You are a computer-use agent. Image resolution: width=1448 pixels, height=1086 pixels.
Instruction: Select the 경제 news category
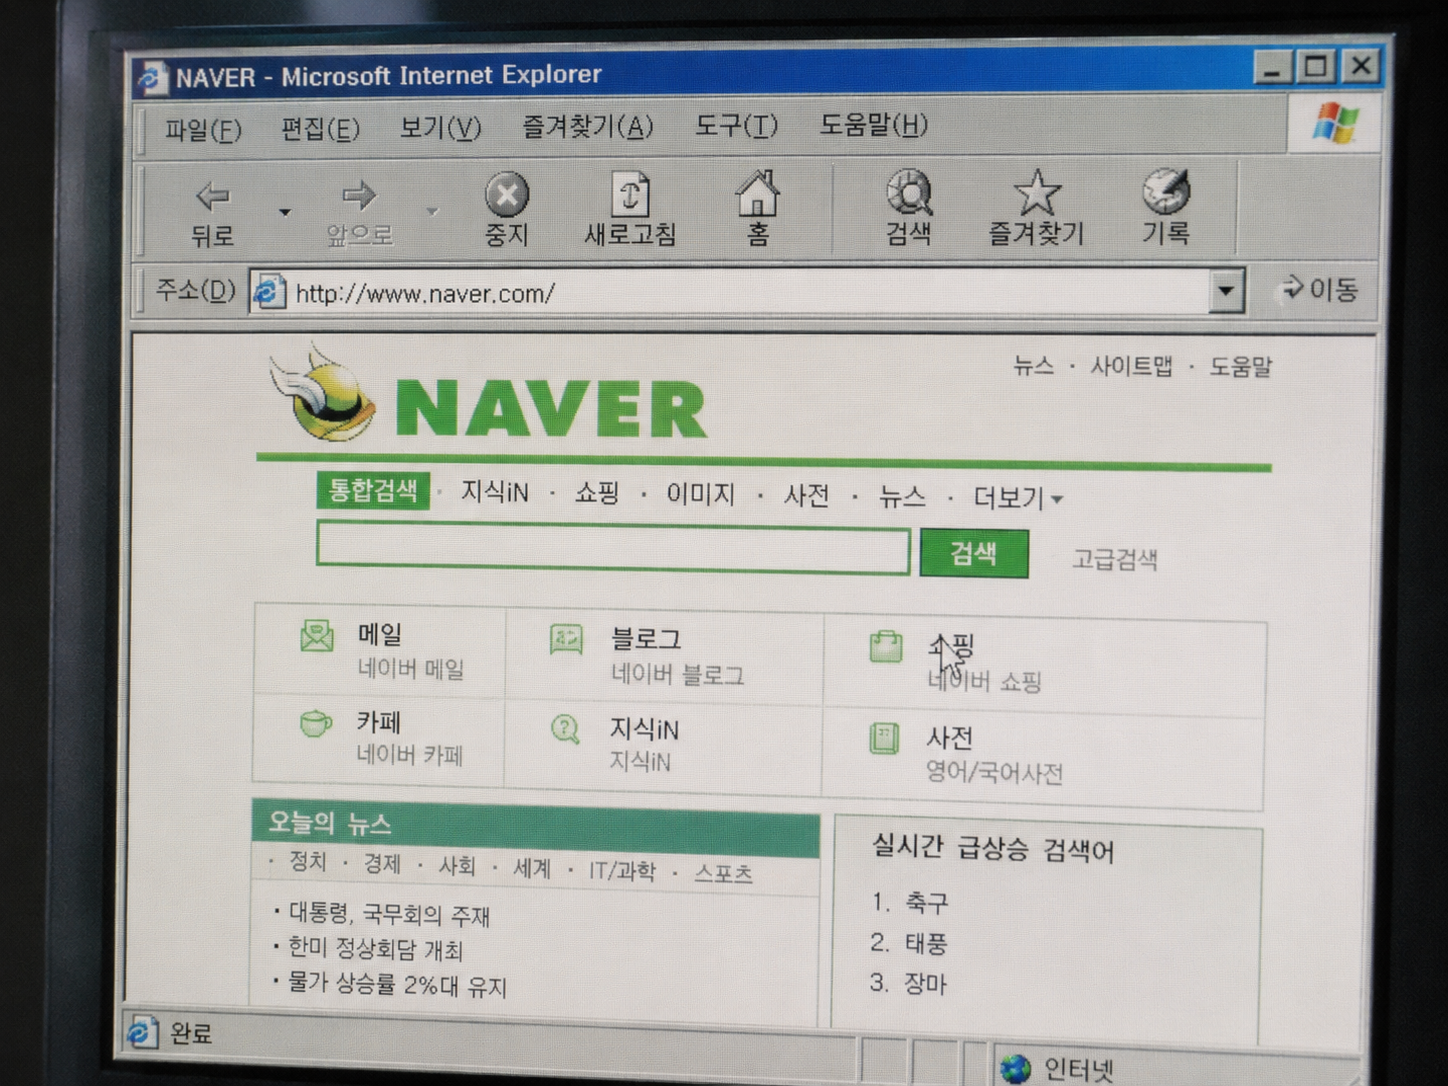(382, 863)
